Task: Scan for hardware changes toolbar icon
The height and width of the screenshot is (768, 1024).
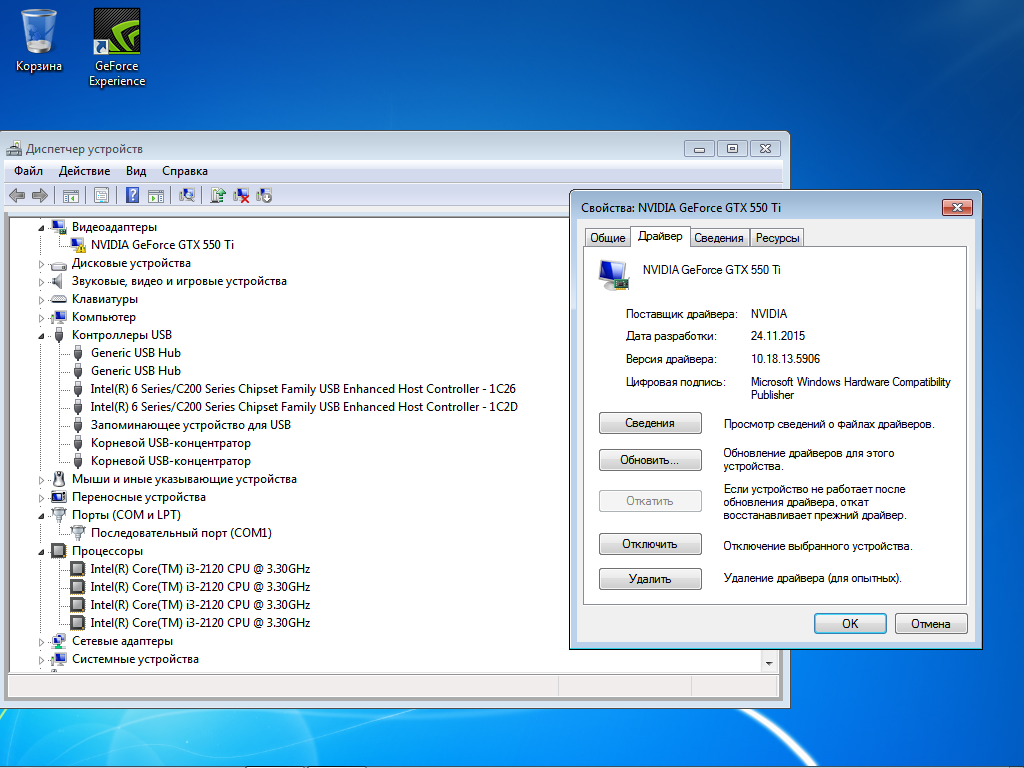Action: 187,195
